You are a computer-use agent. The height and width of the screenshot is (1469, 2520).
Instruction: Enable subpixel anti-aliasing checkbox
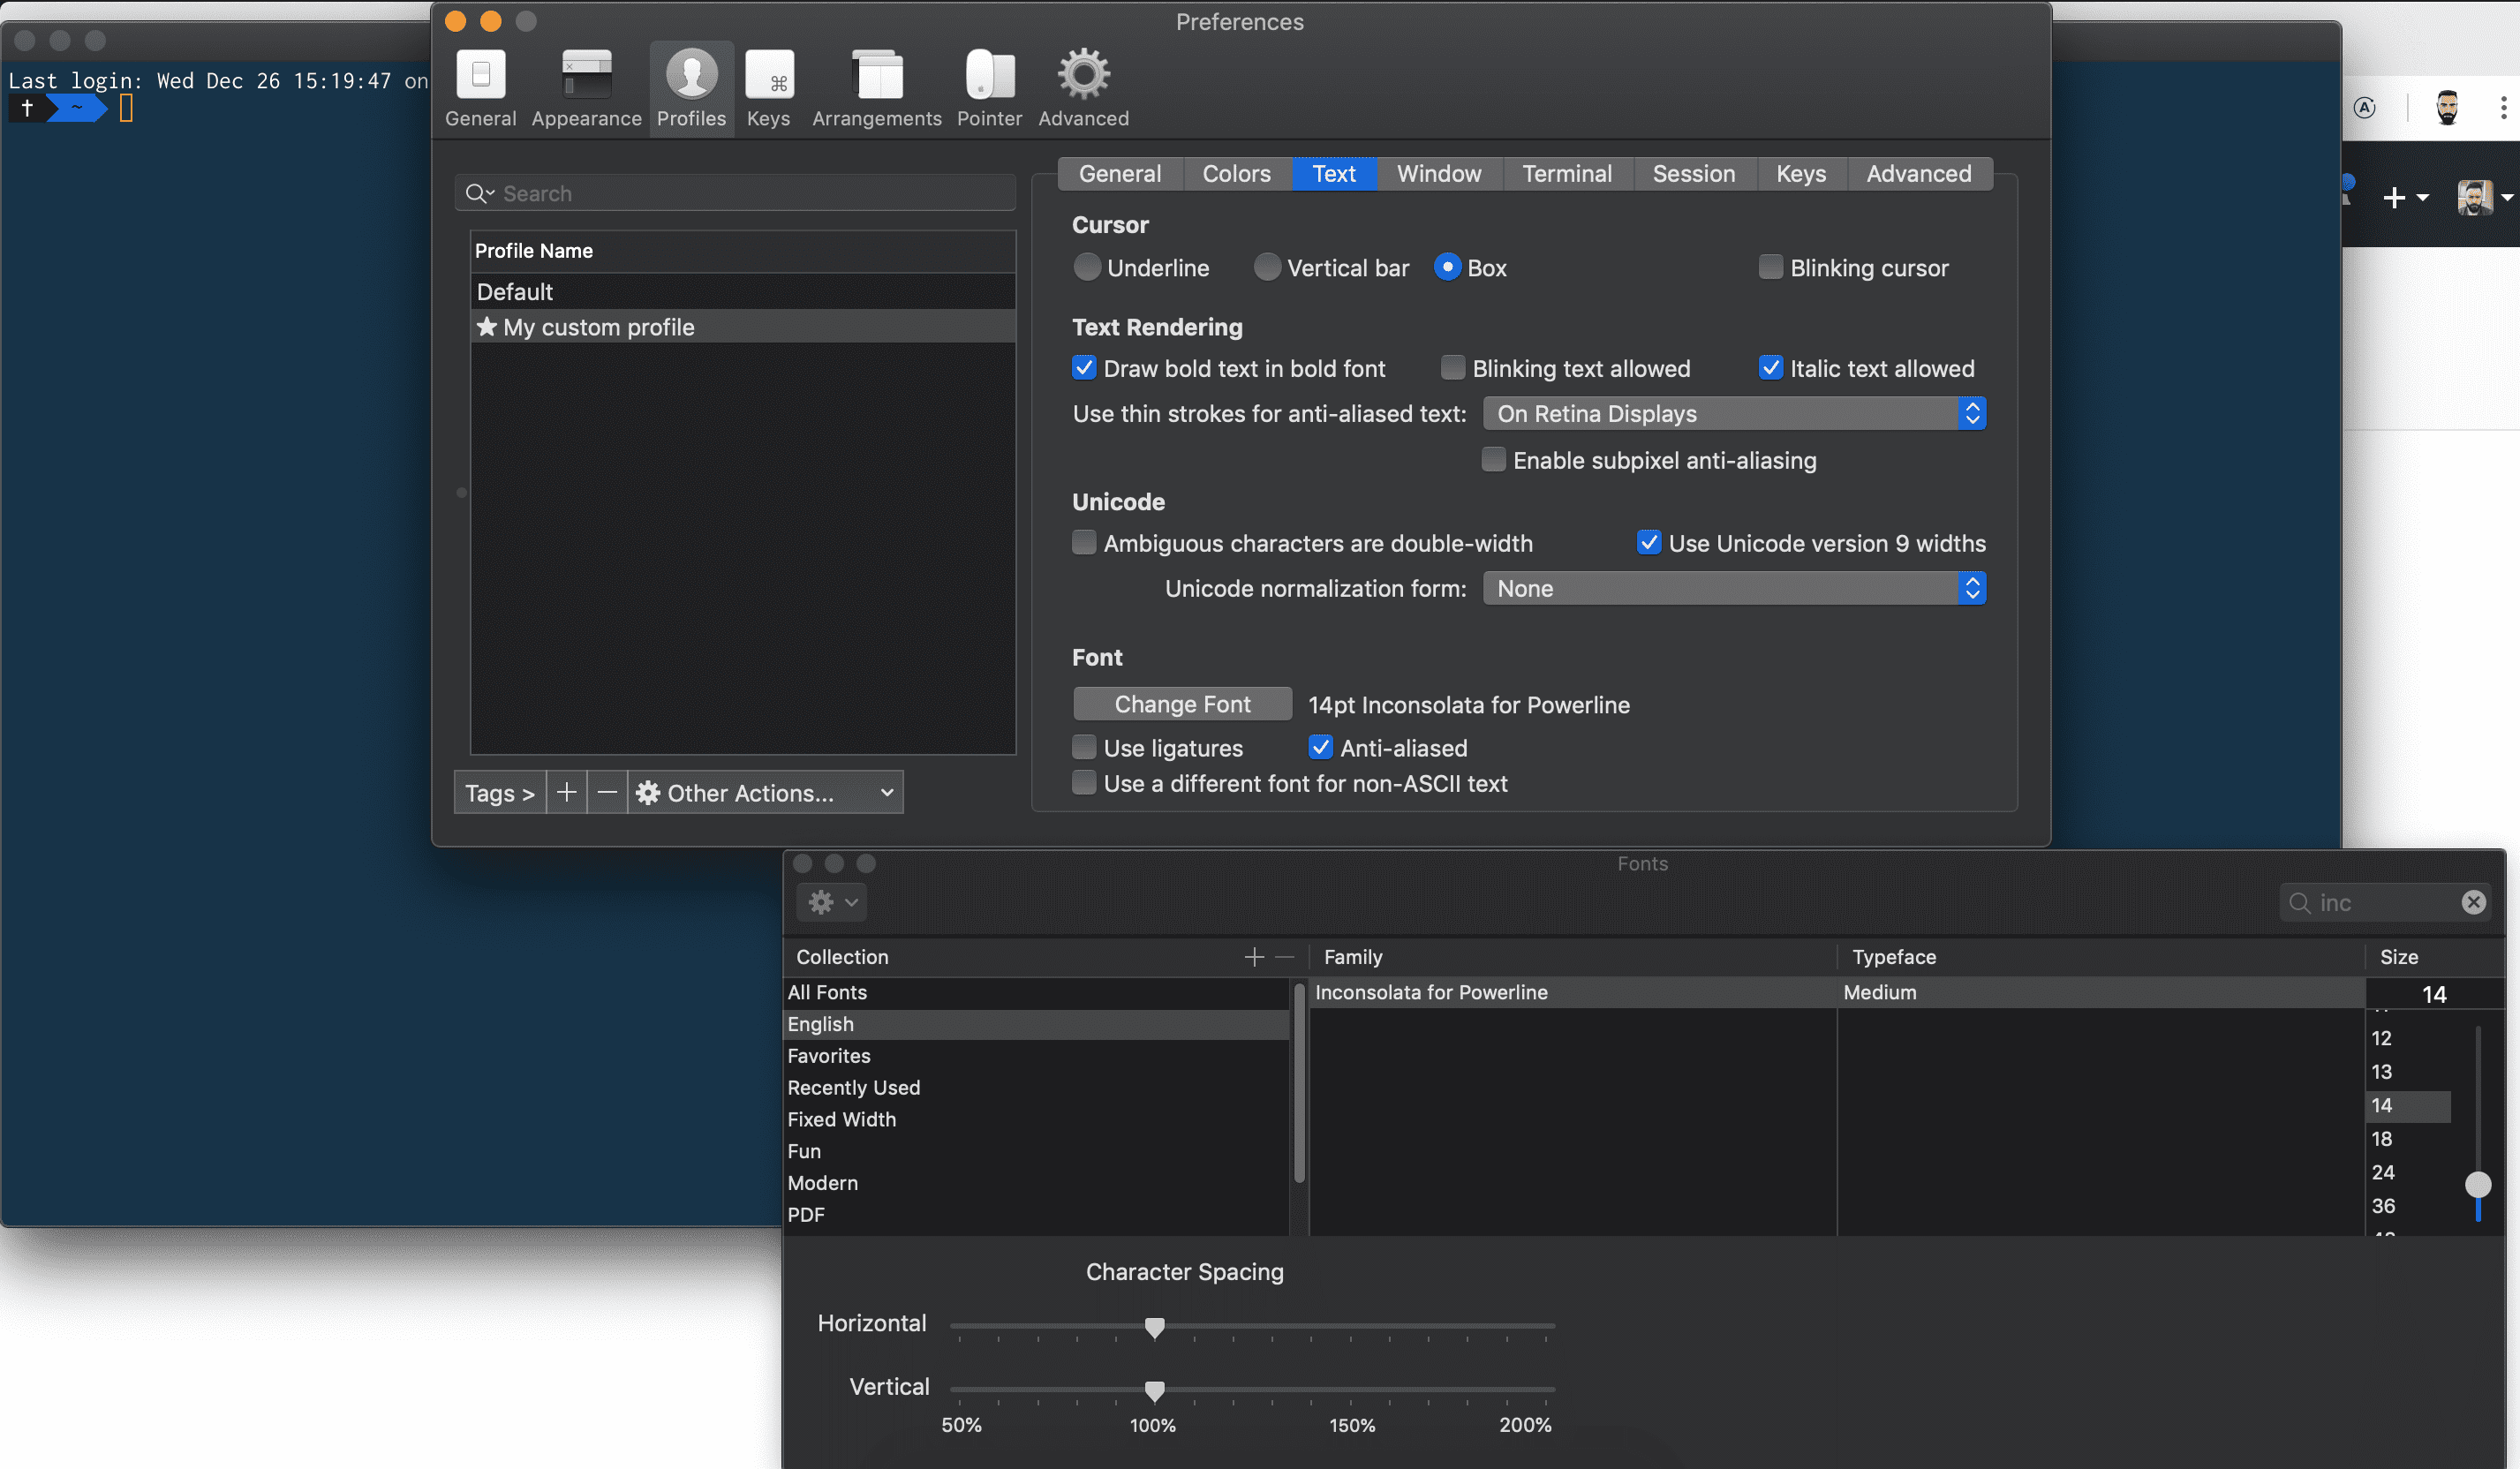(1493, 460)
